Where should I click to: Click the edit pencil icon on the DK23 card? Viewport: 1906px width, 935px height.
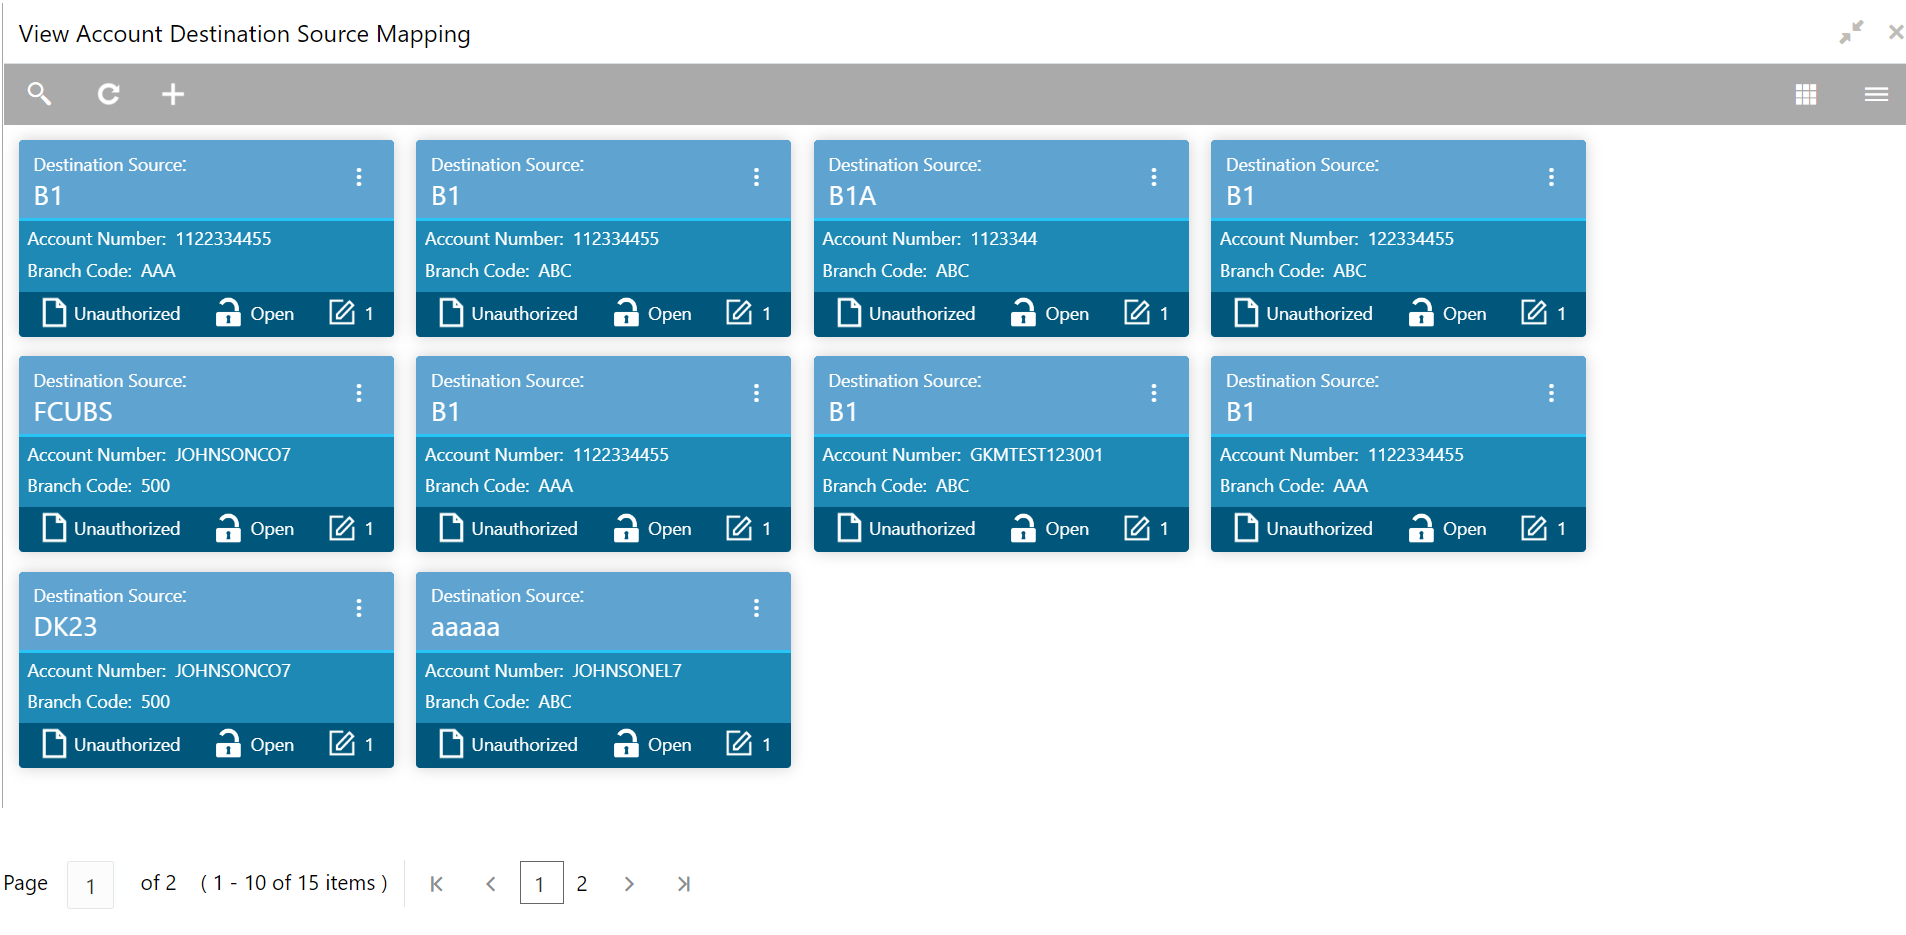[x=342, y=744]
